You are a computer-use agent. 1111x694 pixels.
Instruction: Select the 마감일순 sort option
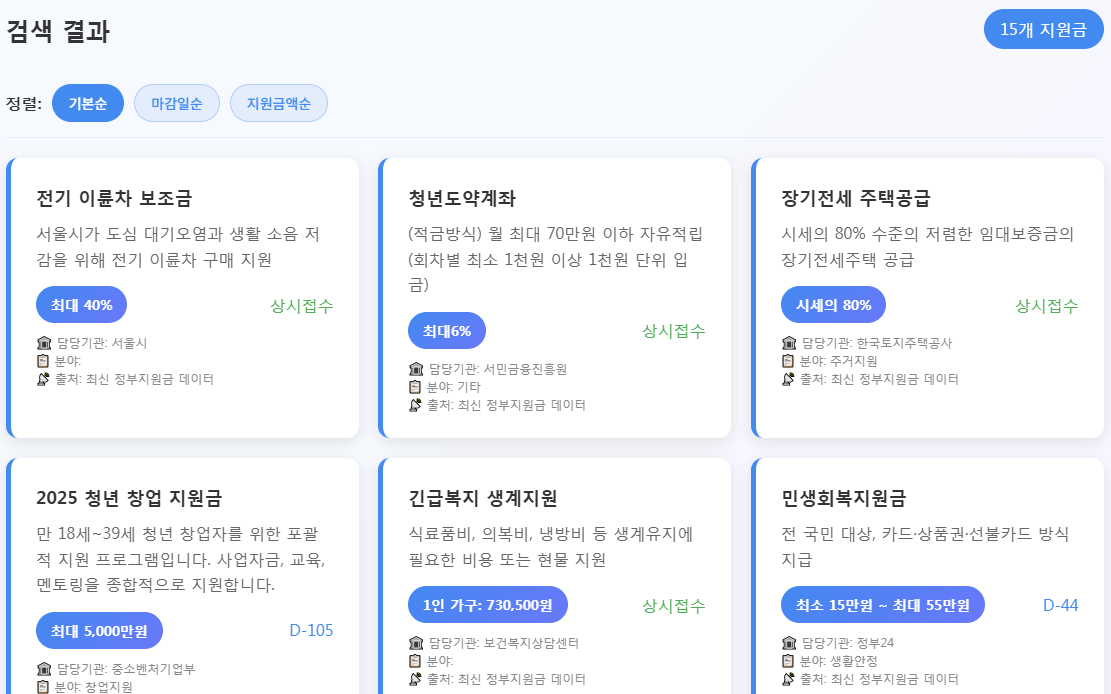pos(176,102)
